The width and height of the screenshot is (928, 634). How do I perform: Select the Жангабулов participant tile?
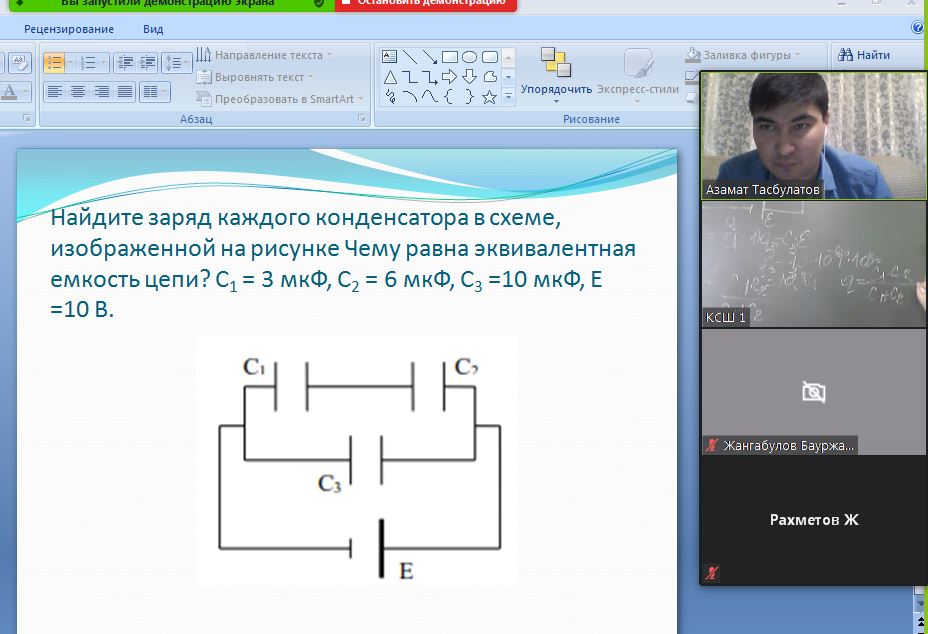click(814, 392)
